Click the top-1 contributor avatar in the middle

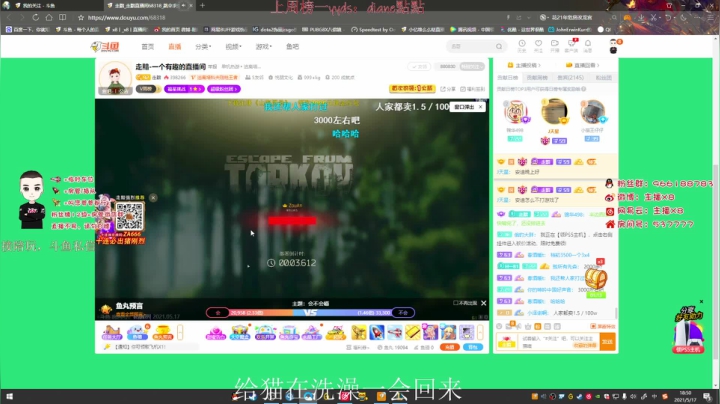[554, 111]
